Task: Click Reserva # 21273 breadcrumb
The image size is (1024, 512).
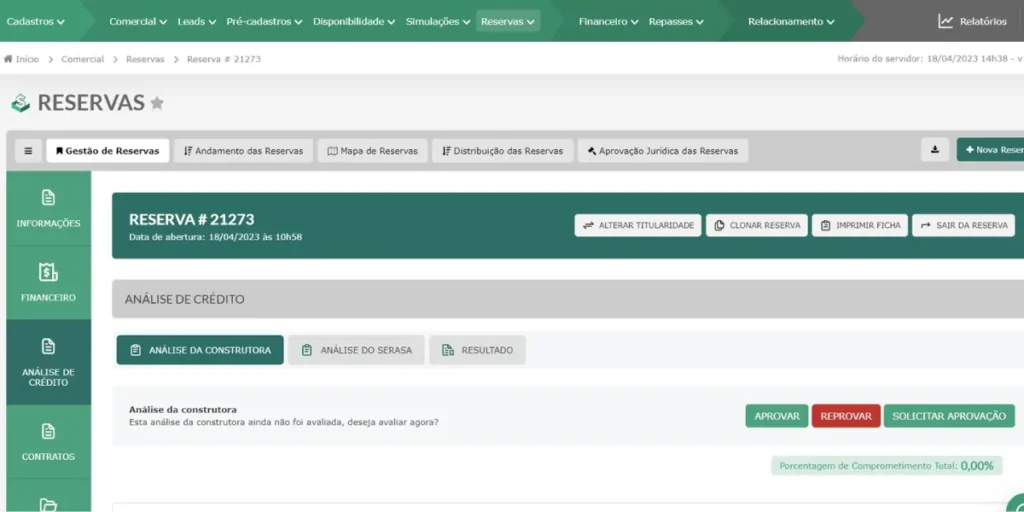Action: tap(224, 59)
